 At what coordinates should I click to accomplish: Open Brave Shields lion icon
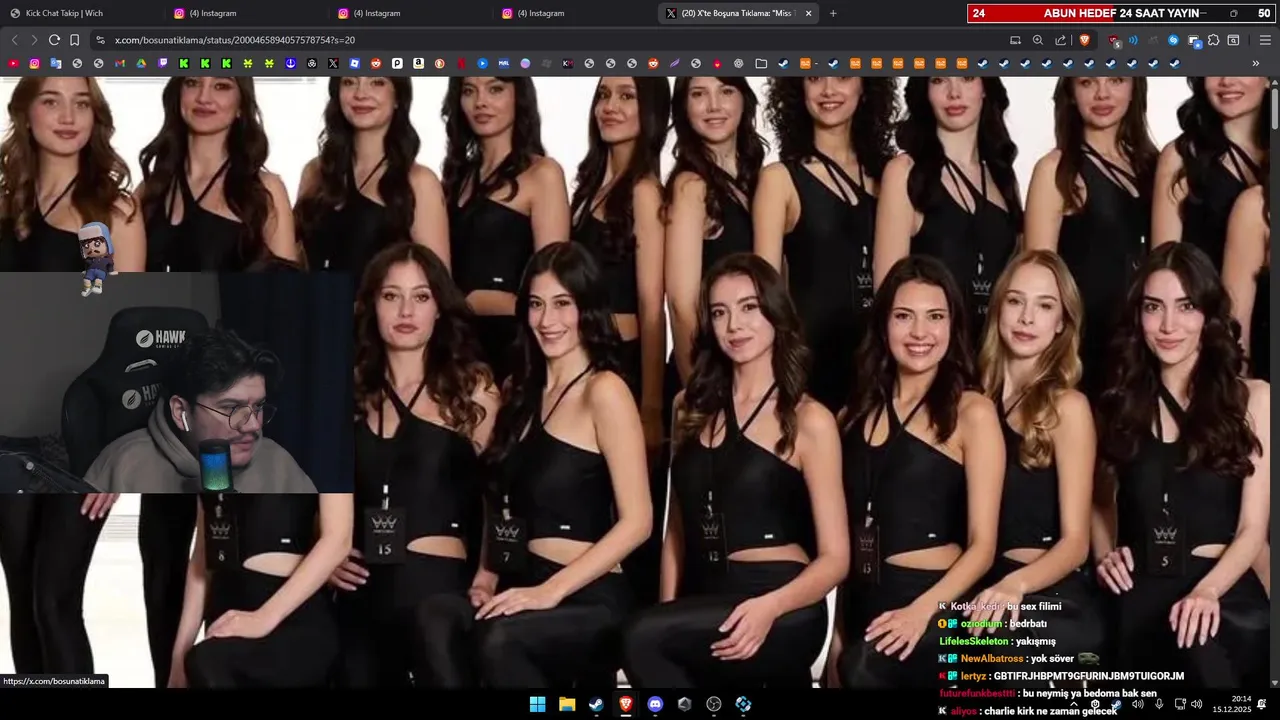point(1084,40)
